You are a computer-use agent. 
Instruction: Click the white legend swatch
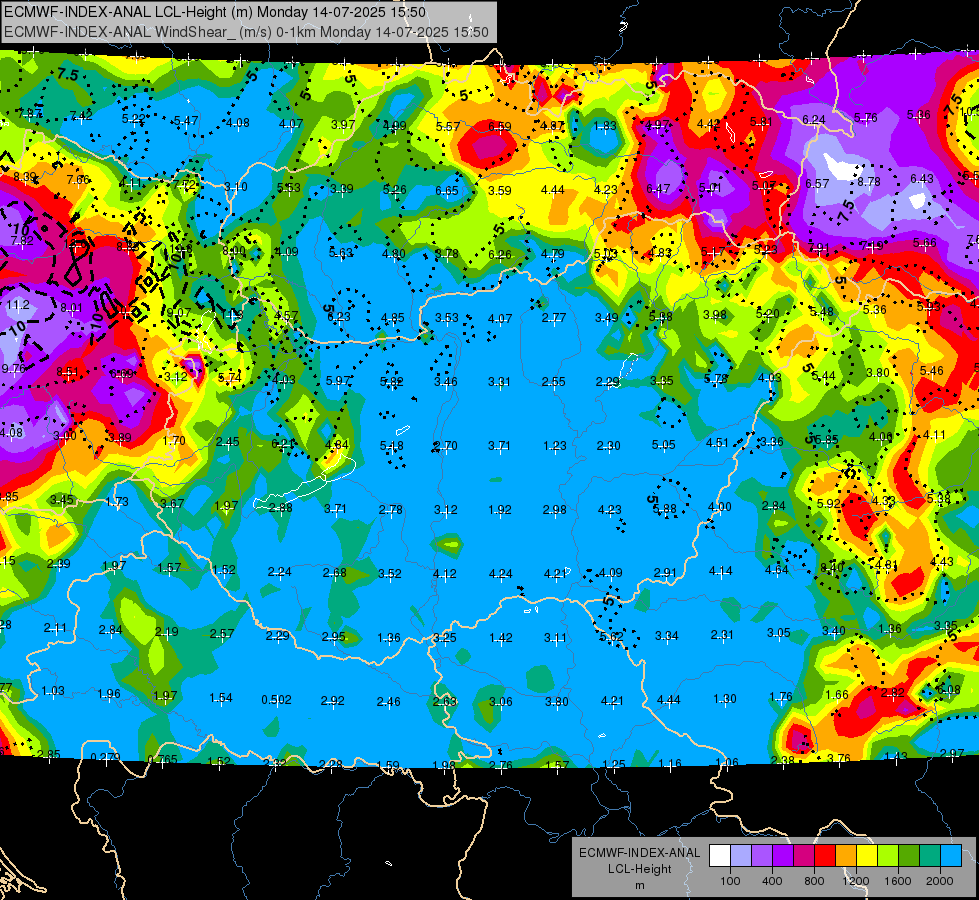[x=720, y=856]
